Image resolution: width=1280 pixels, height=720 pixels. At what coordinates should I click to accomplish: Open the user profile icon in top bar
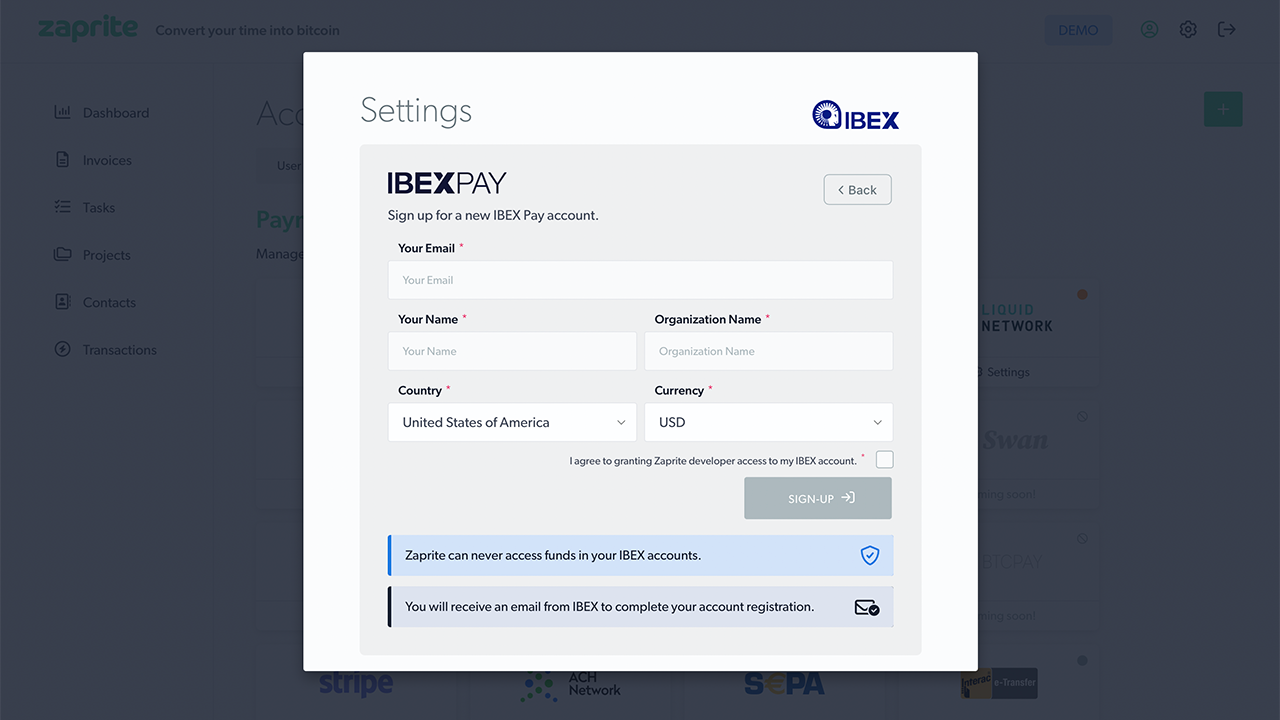[1150, 30]
